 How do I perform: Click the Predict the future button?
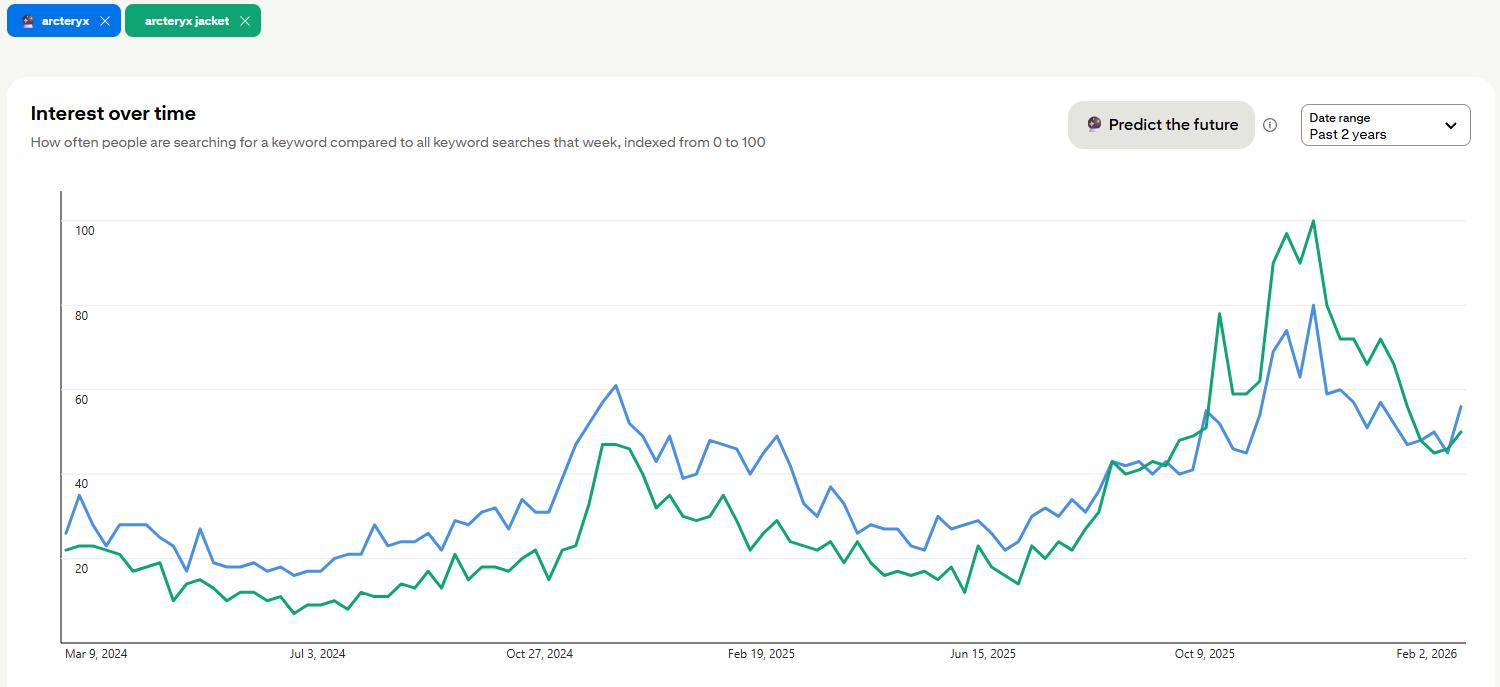1161,125
